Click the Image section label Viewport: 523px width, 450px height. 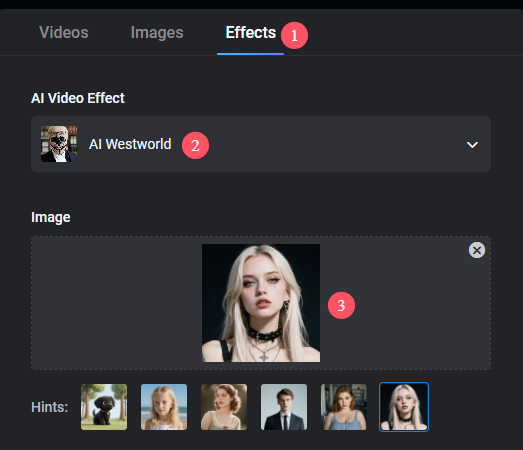pos(51,217)
